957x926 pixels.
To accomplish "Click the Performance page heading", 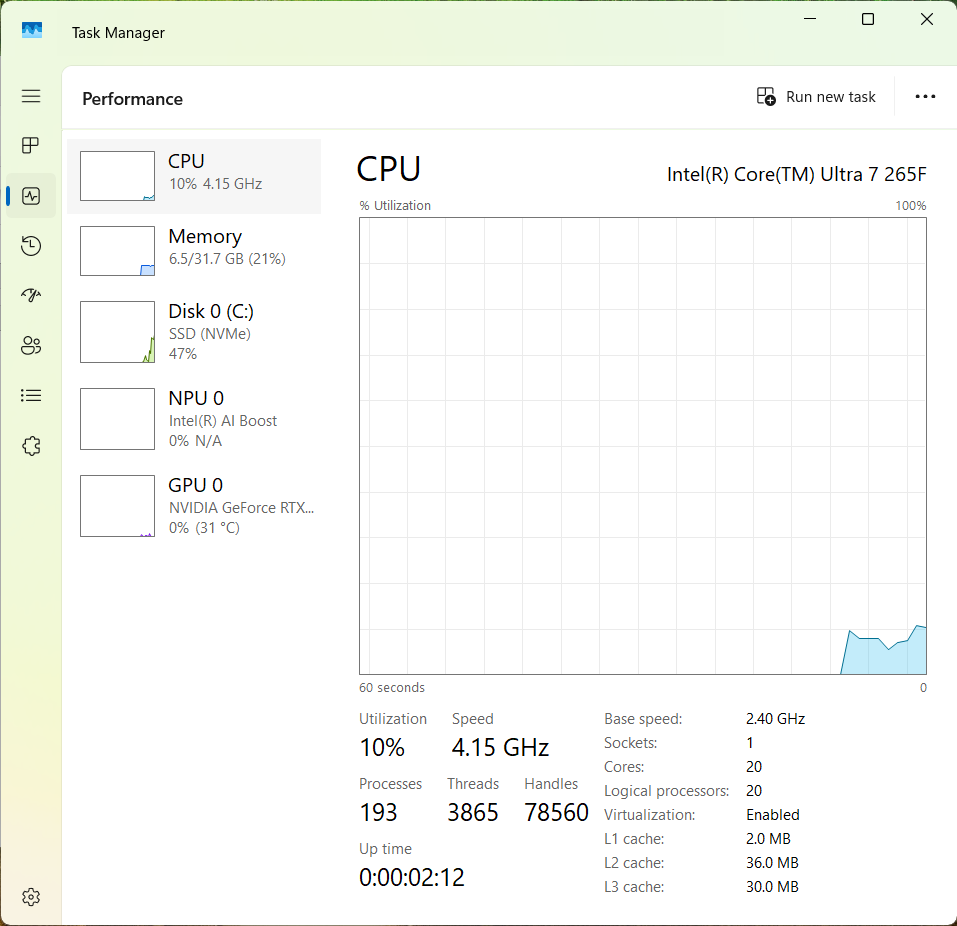I will point(132,99).
